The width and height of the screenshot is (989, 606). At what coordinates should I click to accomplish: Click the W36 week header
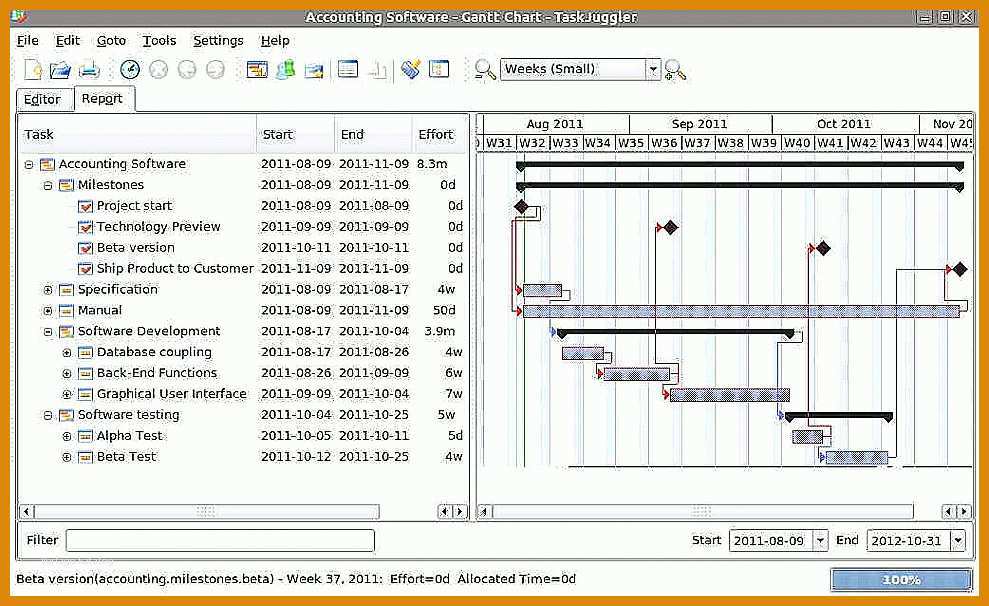pyautogui.click(x=664, y=143)
